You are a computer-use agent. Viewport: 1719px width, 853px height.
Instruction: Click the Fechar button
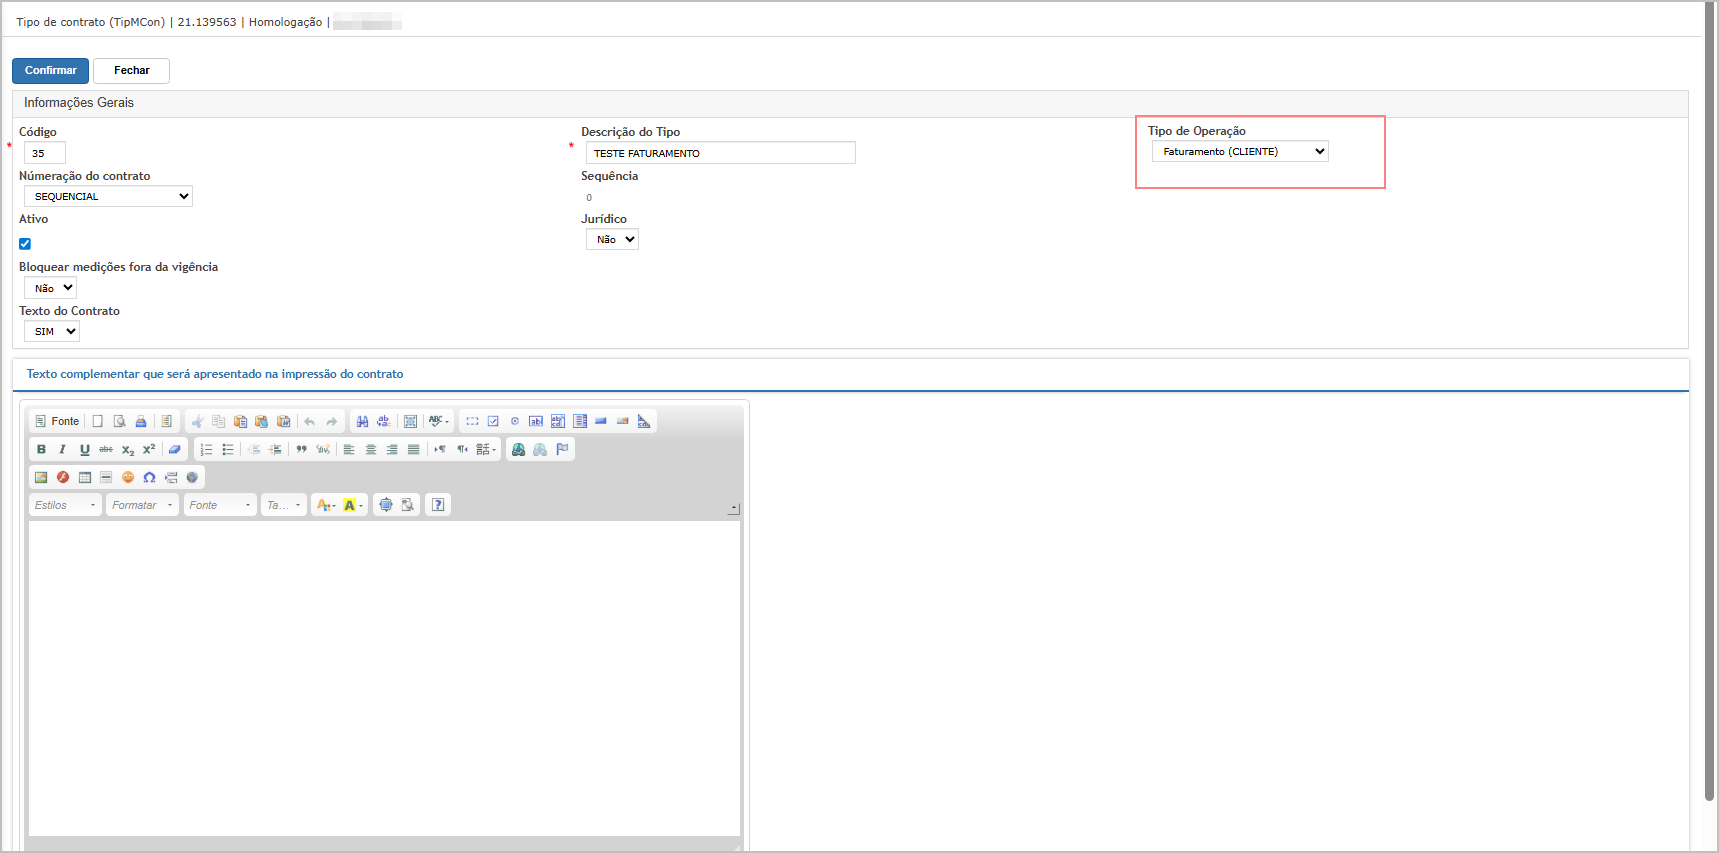coord(131,70)
